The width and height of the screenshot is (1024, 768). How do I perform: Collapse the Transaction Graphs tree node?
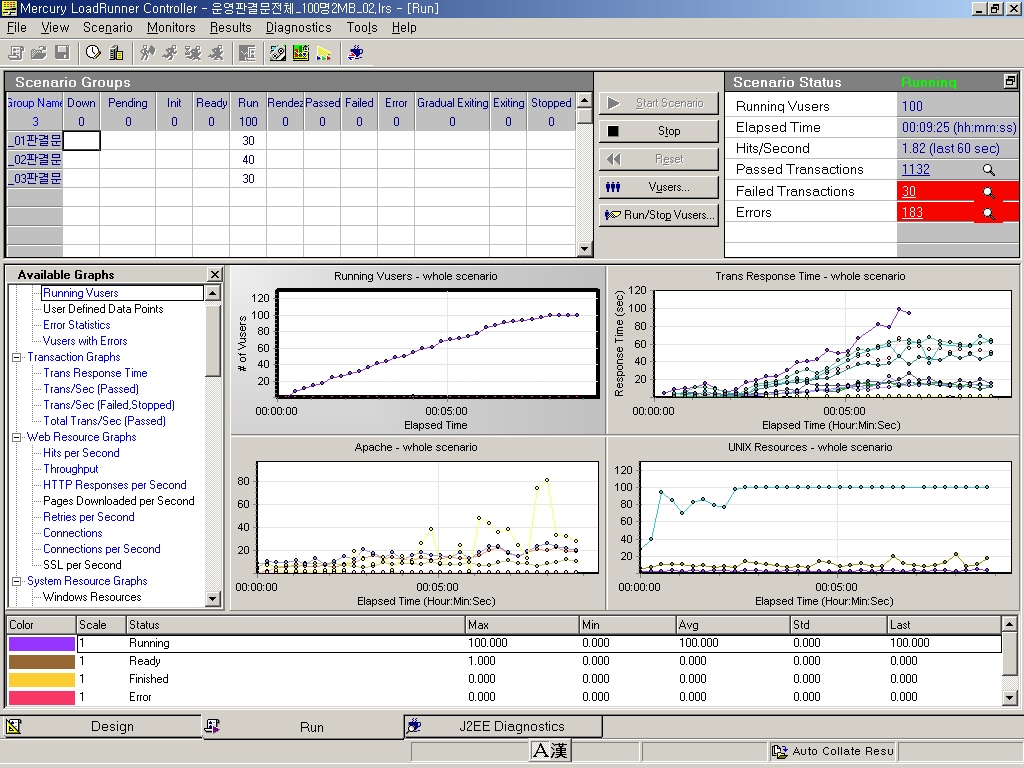click(17, 357)
